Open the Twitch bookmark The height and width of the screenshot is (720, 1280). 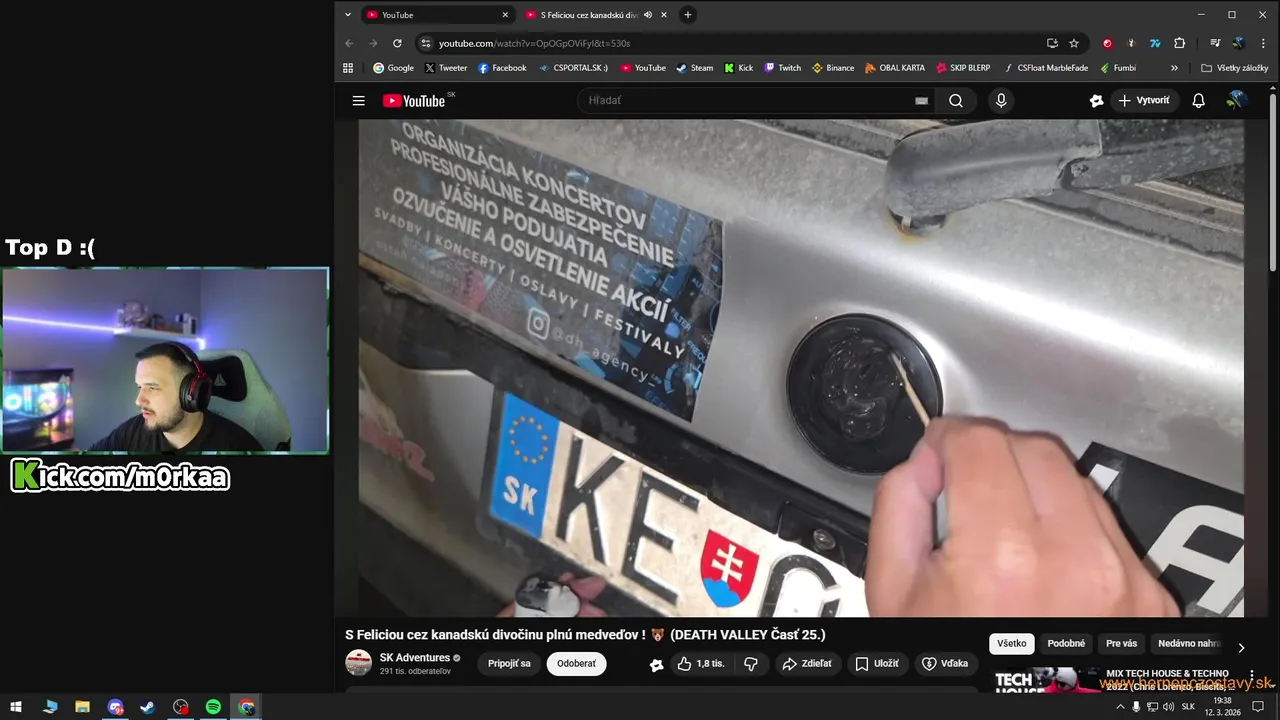pos(782,68)
